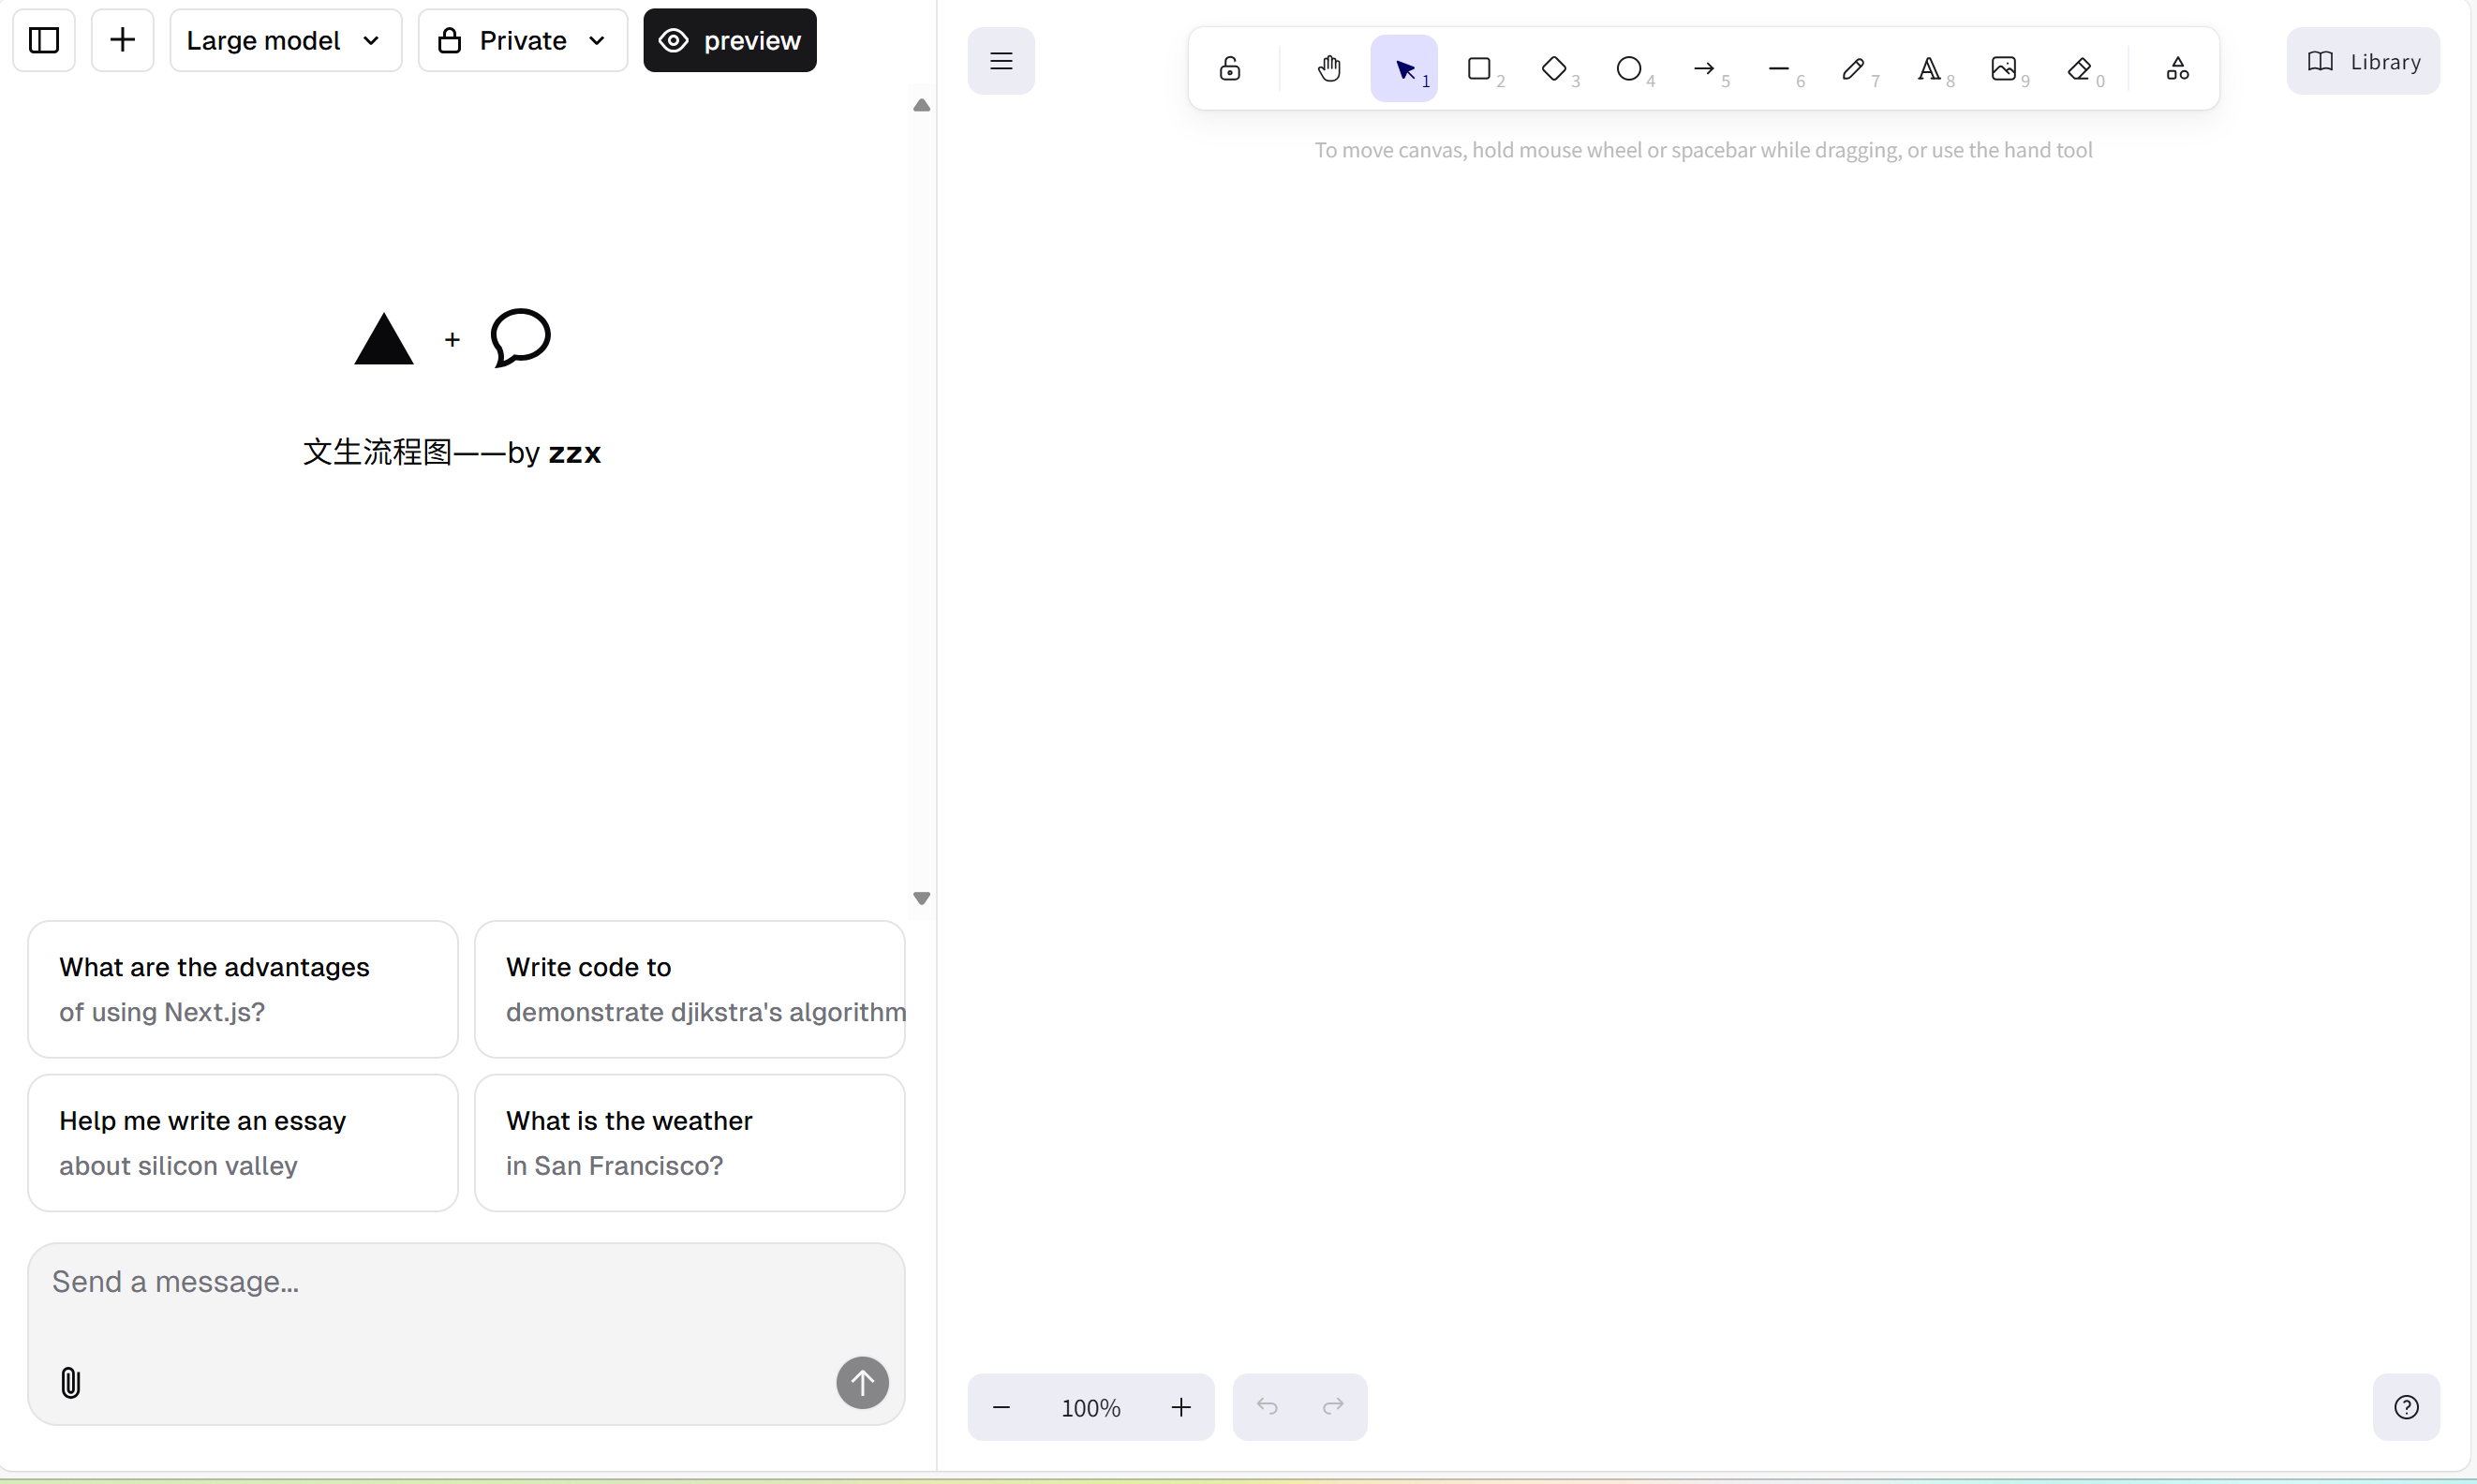Open the canvas hamburger menu
Screen dimensions: 2477x1484
click(1001, 61)
